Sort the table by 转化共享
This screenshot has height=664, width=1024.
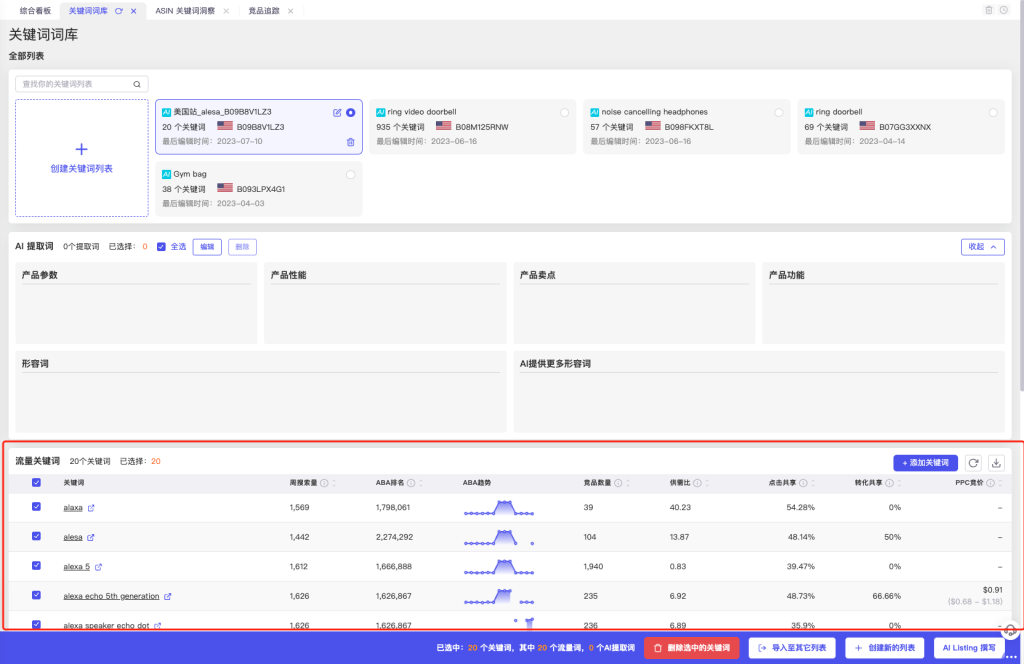(x=899, y=483)
